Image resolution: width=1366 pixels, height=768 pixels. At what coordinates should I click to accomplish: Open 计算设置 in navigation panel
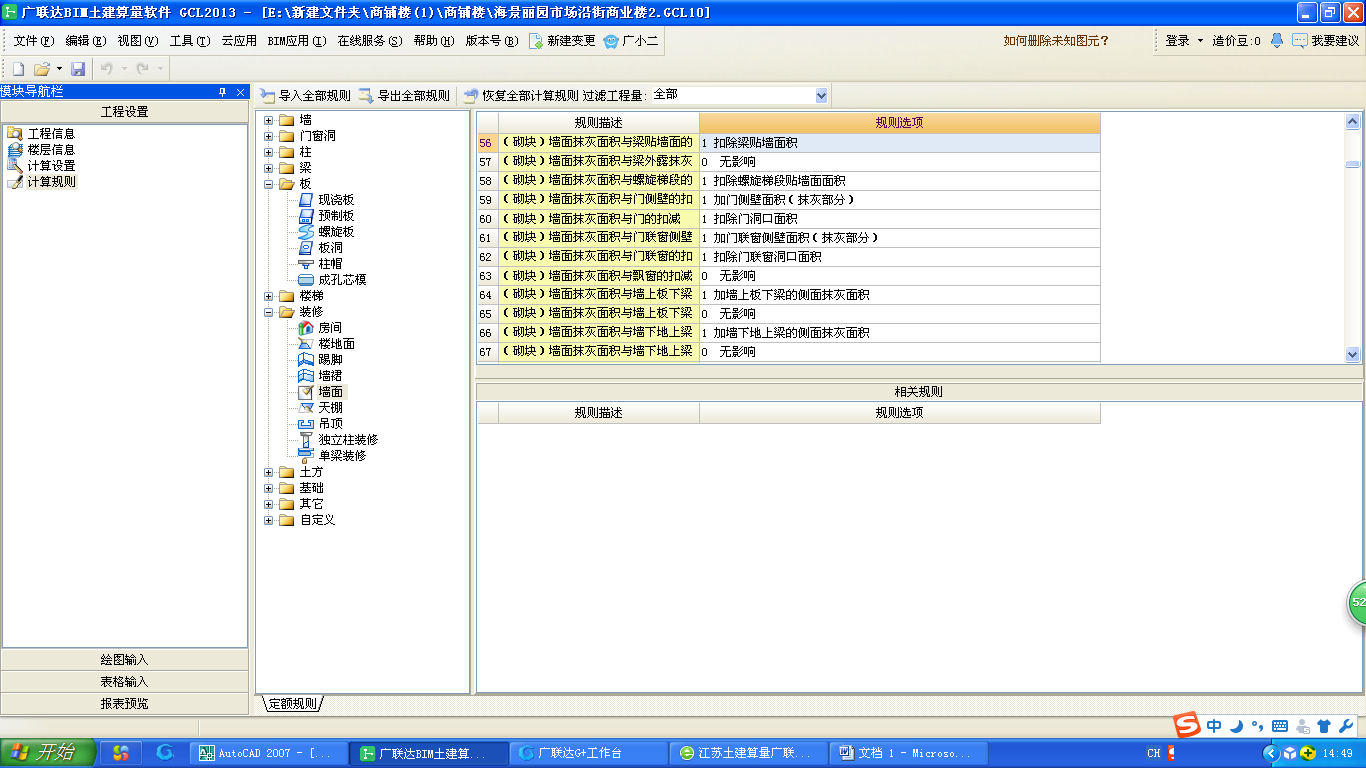click(x=51, y=166)
